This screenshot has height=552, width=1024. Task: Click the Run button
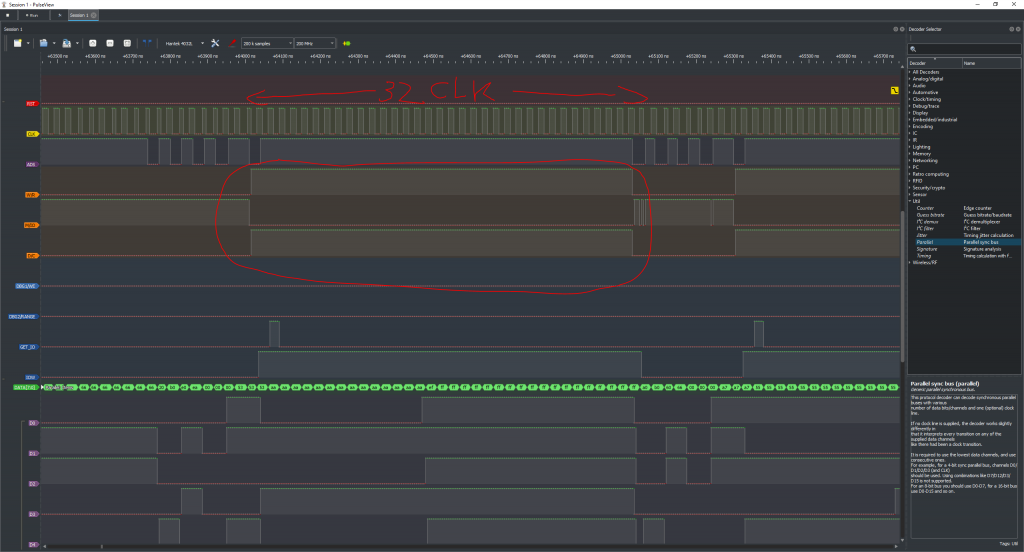click(x=31, y=15)
